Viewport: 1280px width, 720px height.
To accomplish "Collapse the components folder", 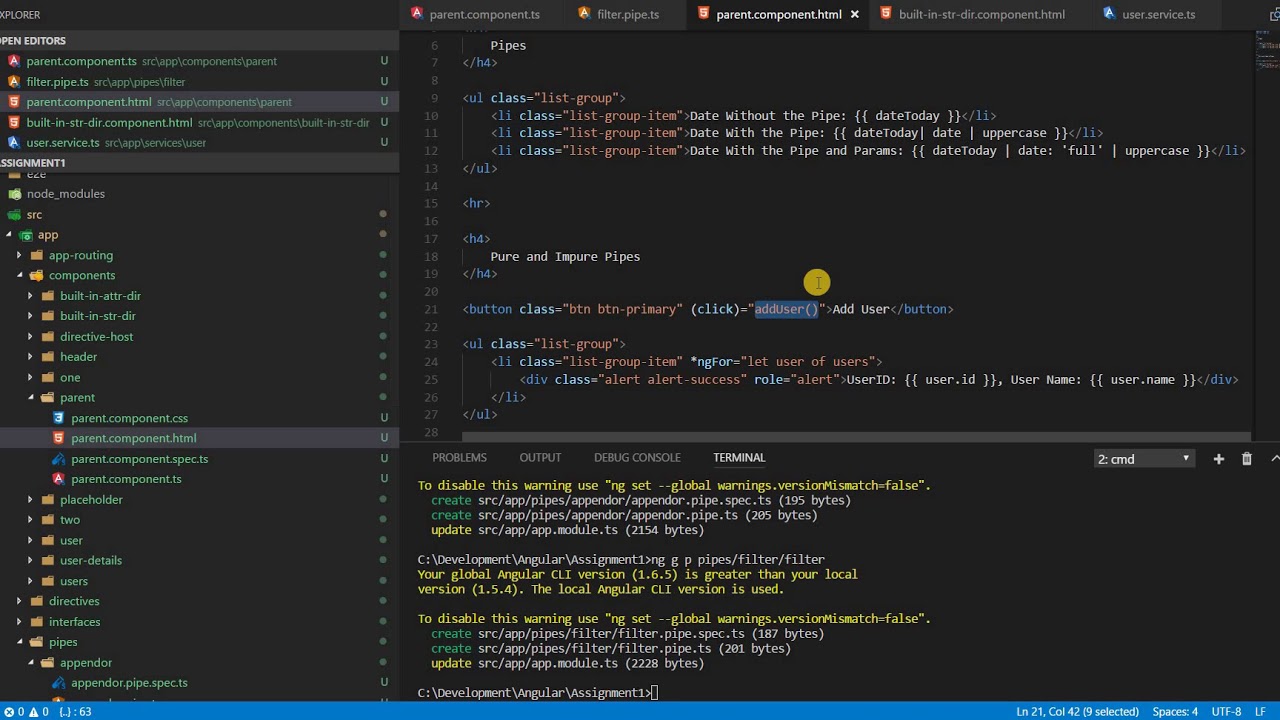I will (19, 275).
